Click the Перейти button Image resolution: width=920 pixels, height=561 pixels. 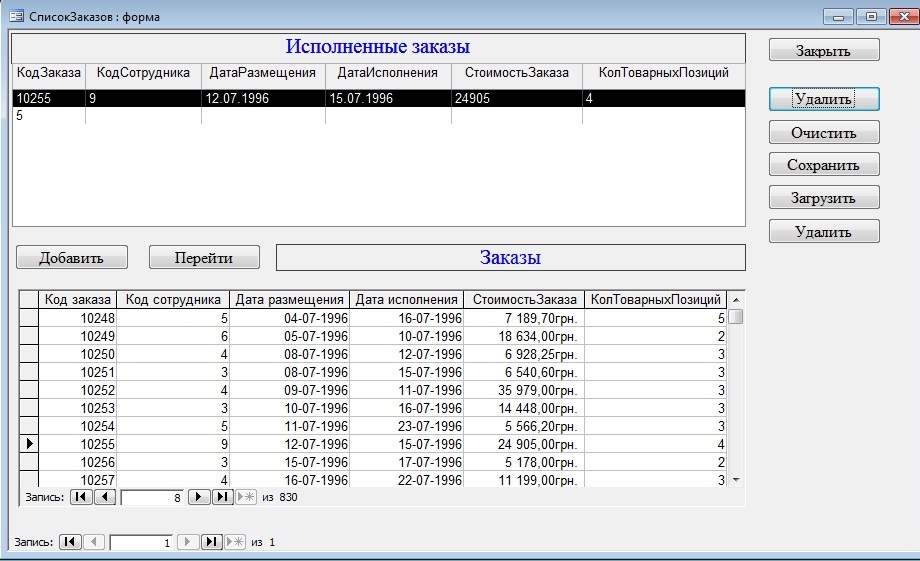pyautogui.click(x=204, y=258)
